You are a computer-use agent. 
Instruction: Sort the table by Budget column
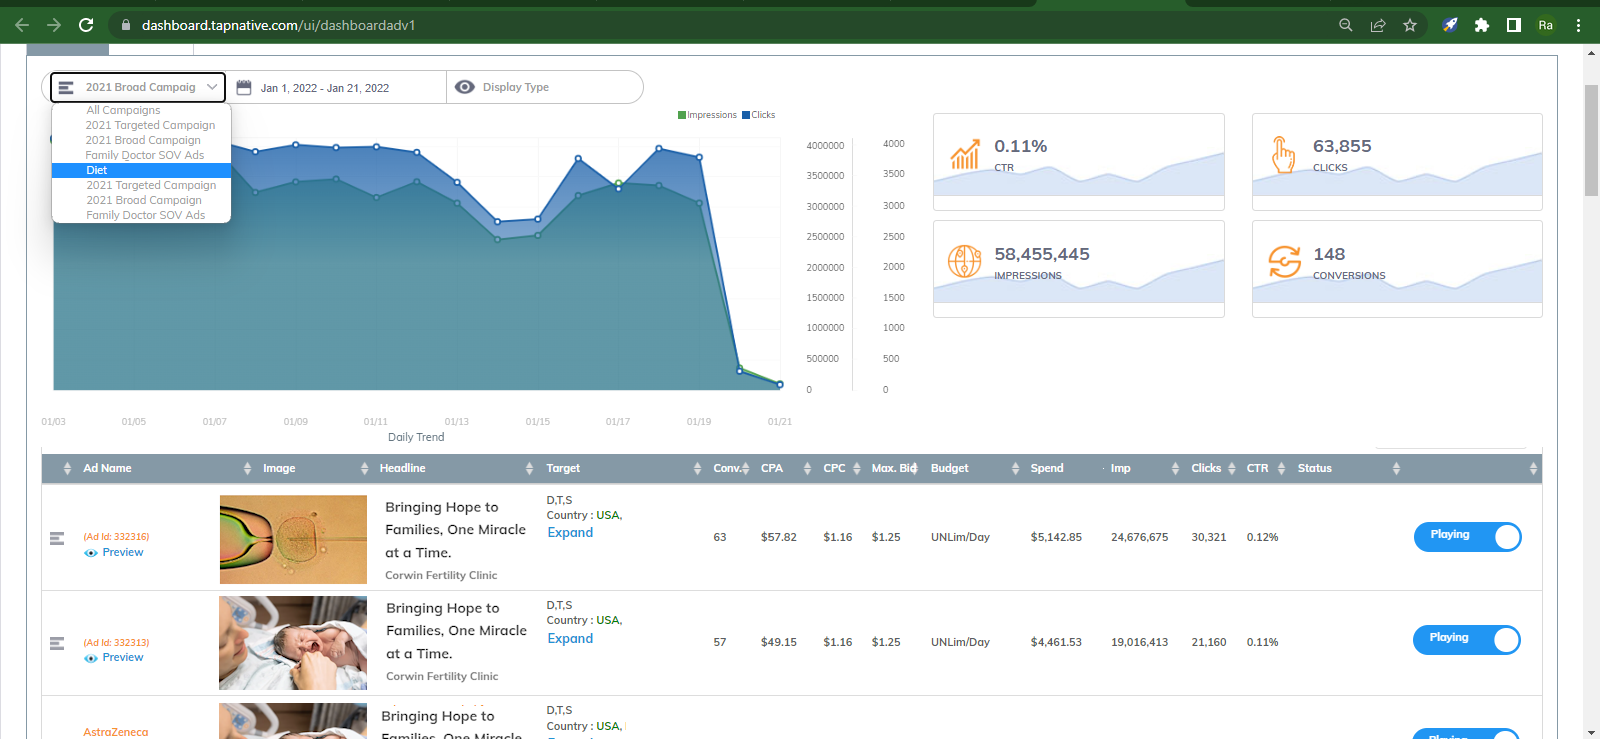coord(1015,468)
